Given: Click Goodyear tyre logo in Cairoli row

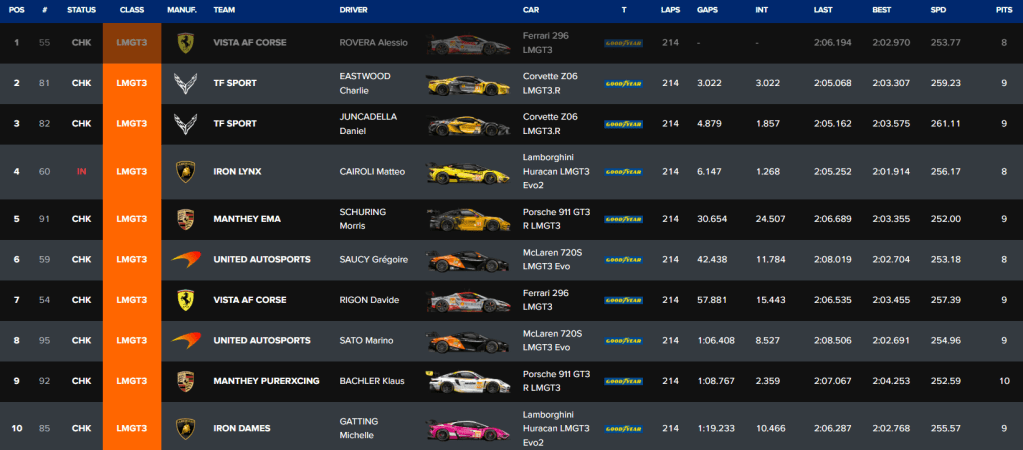Looking at the screenshot, I should pyautogui.click(x=623, y=172).
